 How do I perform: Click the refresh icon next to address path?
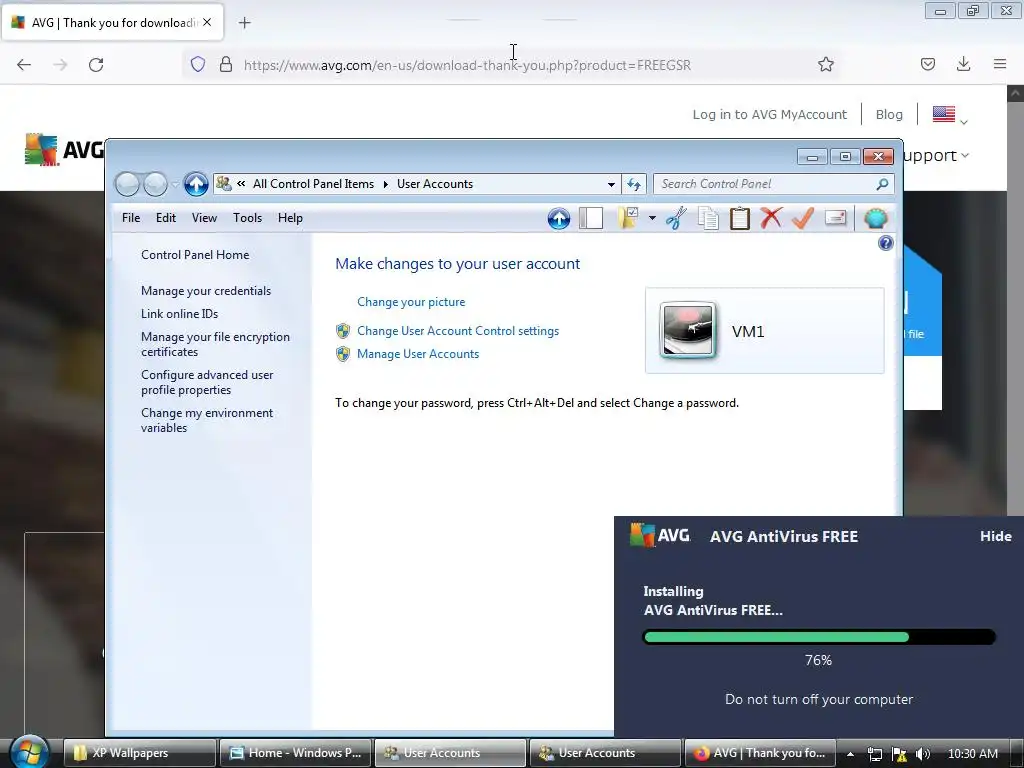pos(633,184)
